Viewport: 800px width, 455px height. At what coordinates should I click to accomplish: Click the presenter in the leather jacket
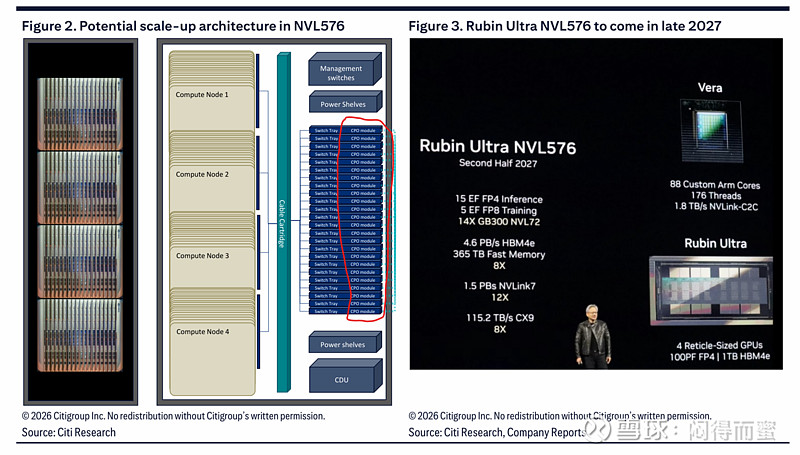point(592,336)
